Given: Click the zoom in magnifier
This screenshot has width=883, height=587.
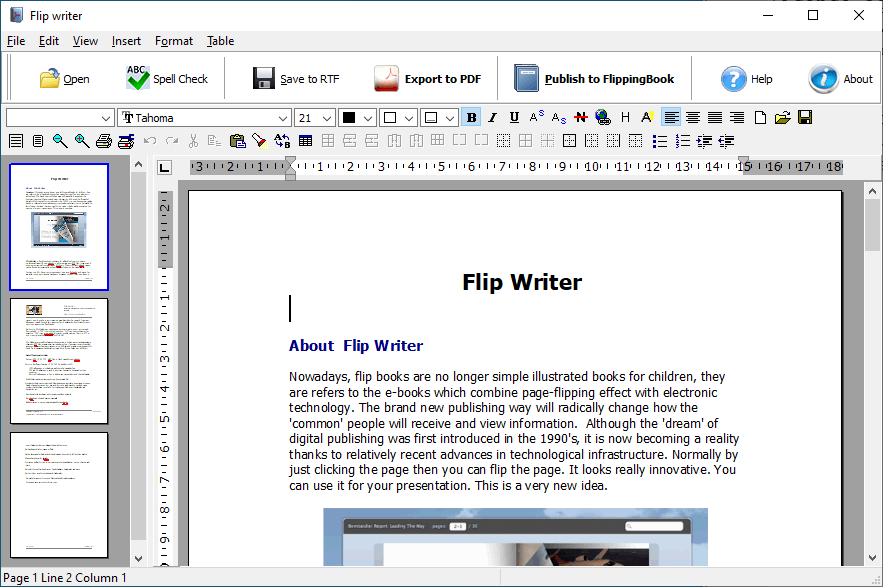Looking at the screenshot, I should click(82, 141).
